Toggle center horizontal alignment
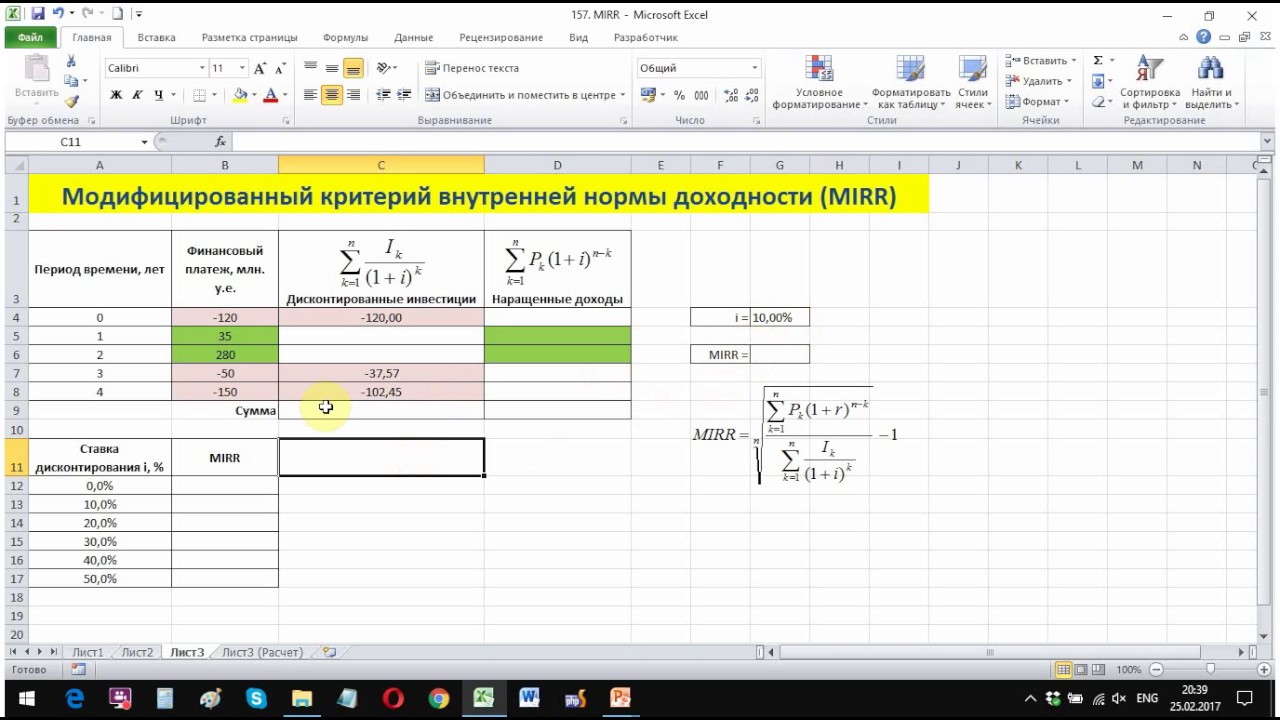Screen dimensions: 1280x720 (332, 95)
